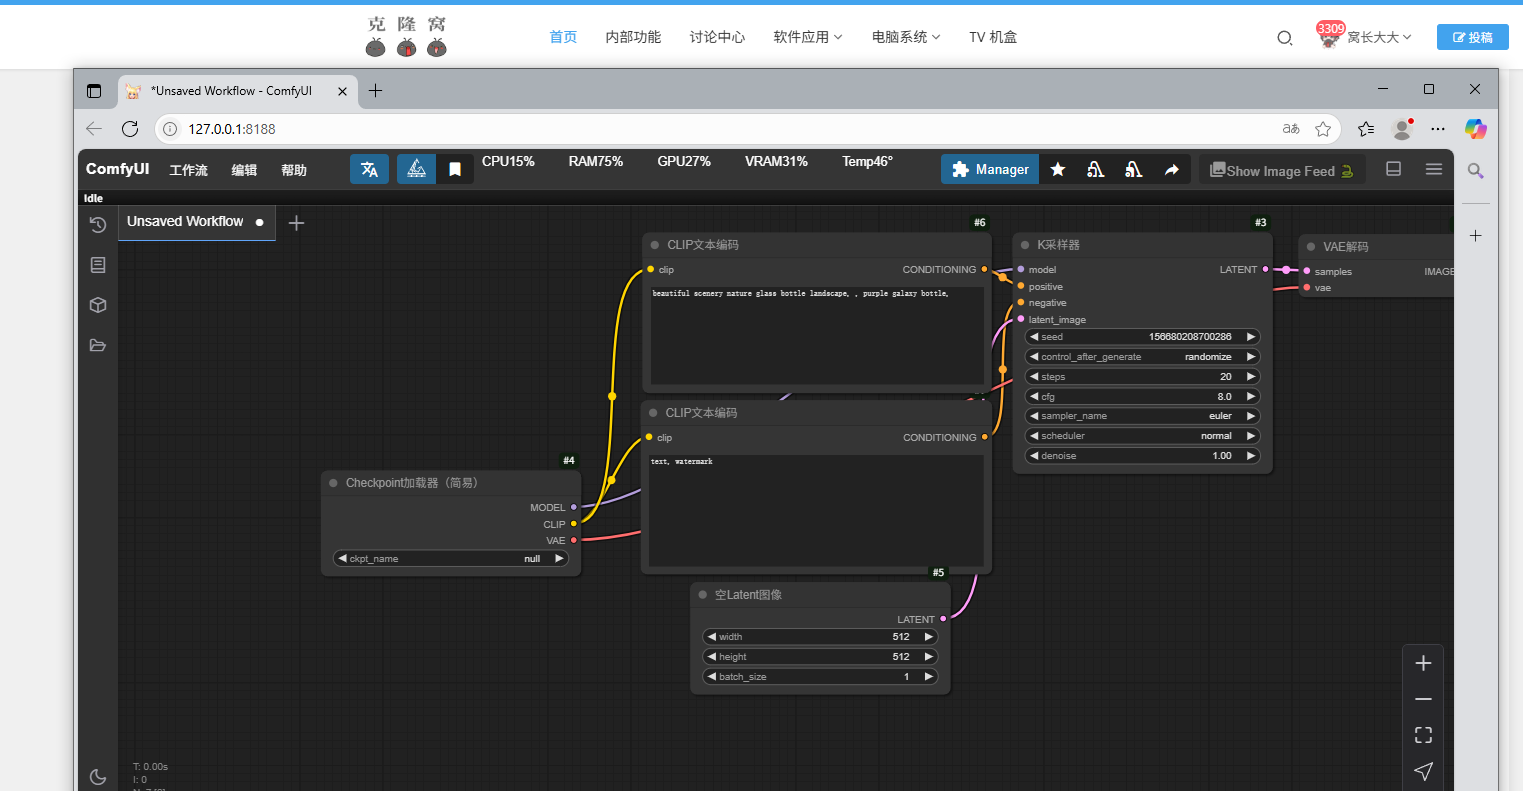Click the bookmark icon in ComfyUI toolbar
Image resolution: width=1523 pixels, height=791 pixels.
pyautogui.click(x=455, y=169)
